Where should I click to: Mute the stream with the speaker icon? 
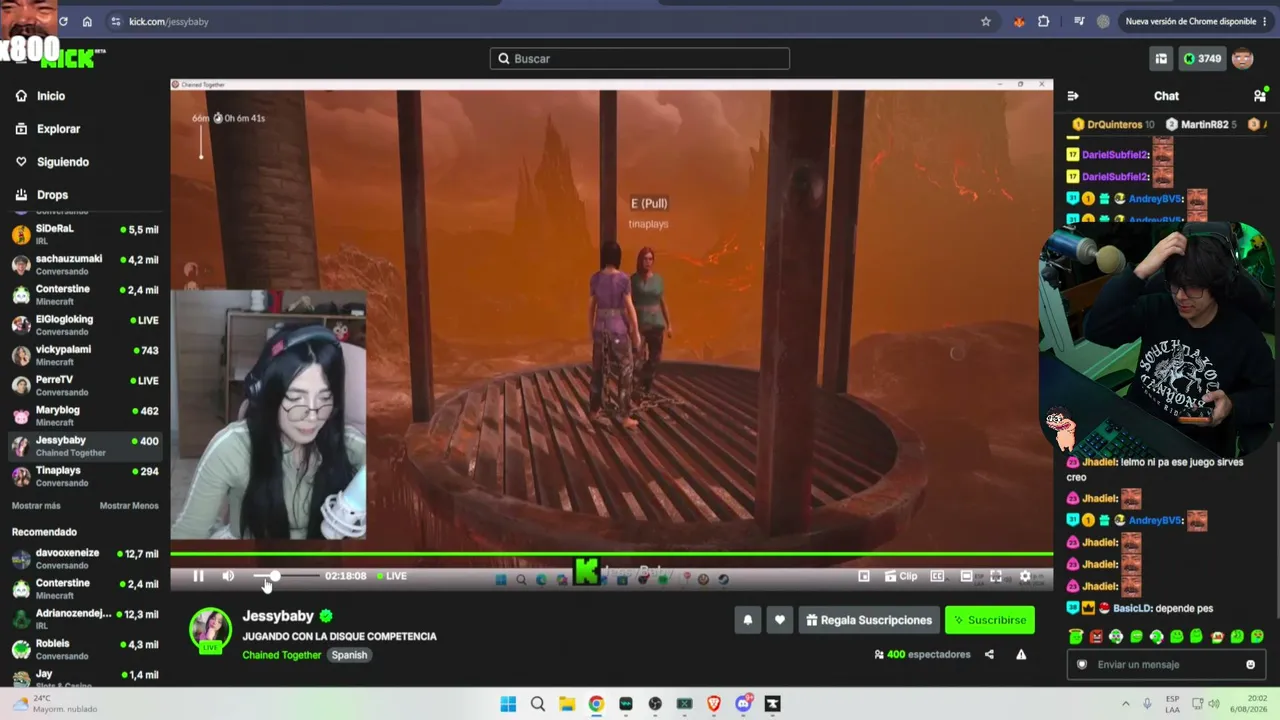click(x=228, y=576)
